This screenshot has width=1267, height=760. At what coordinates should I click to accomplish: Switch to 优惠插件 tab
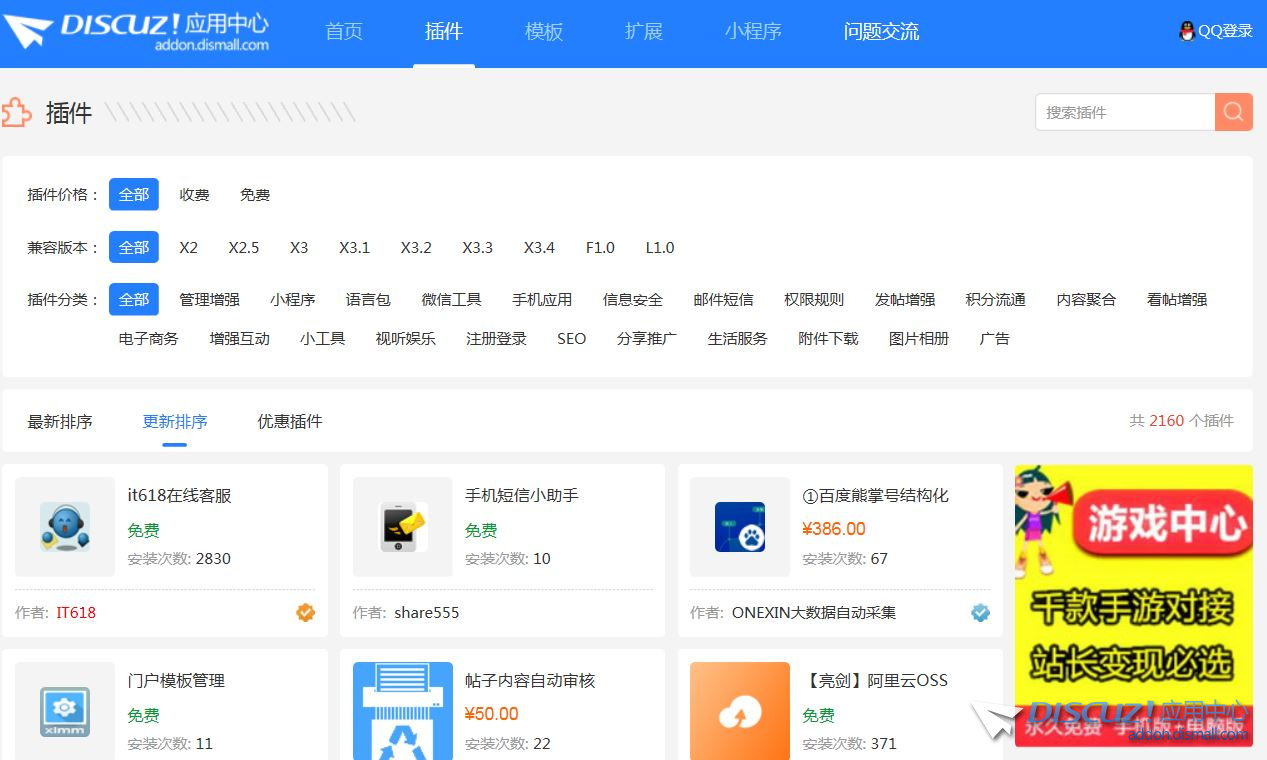(x=290, y=421)
